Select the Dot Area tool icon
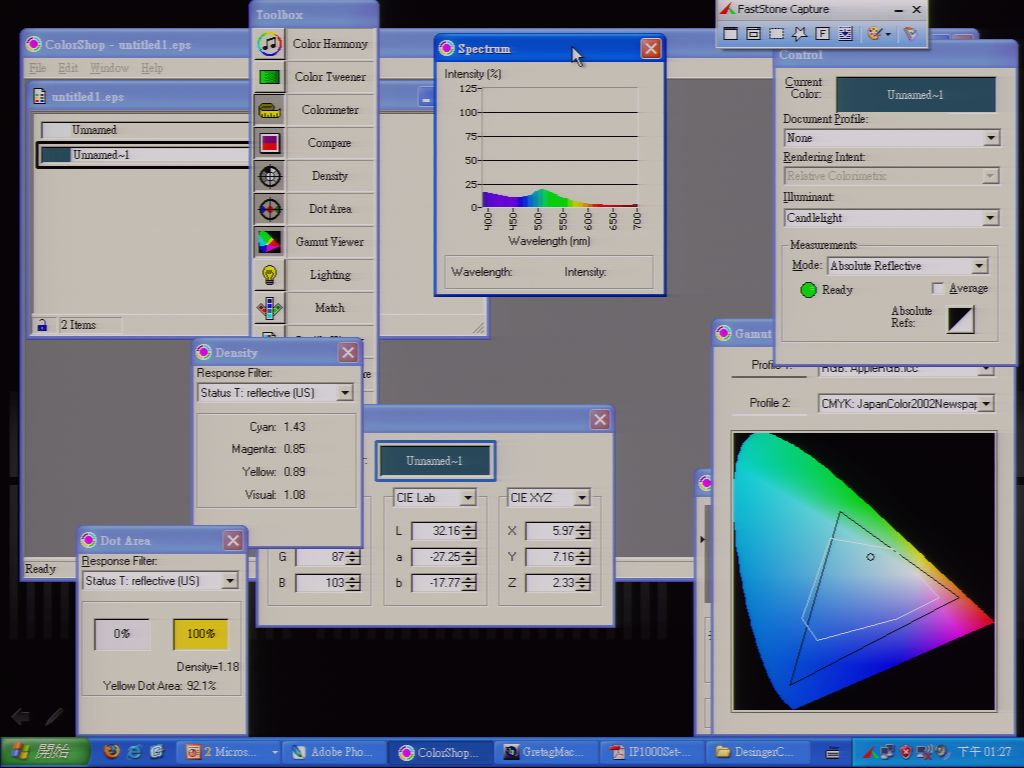This screenshot has height=768, width=1024. pyautogui.click(x=269, y=209)
